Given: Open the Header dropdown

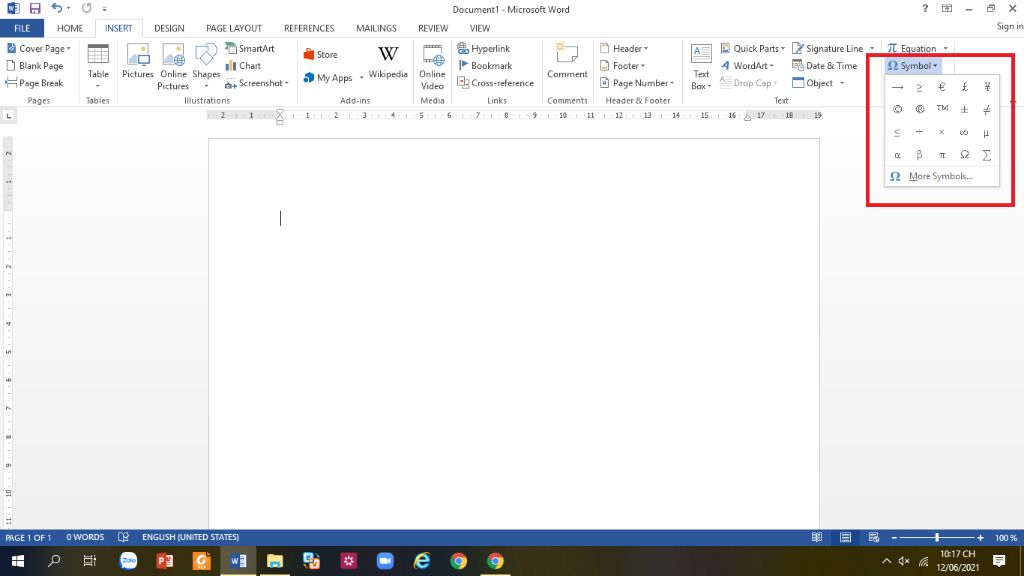Looking at the screenshot, I should tap(624, 48).
